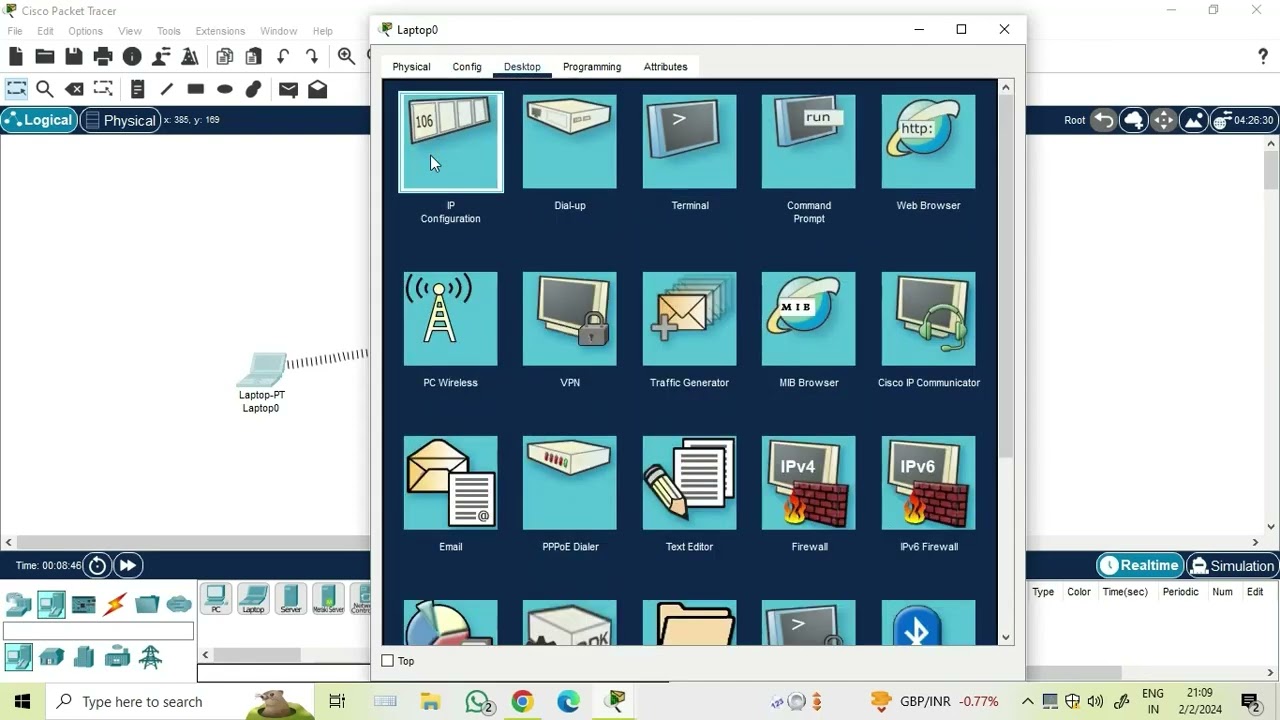Image resolution: width=1280 pixels, height=720 pixels.
Task: Click the desktop panel scroll down arrow
Action: point(1006,637)
